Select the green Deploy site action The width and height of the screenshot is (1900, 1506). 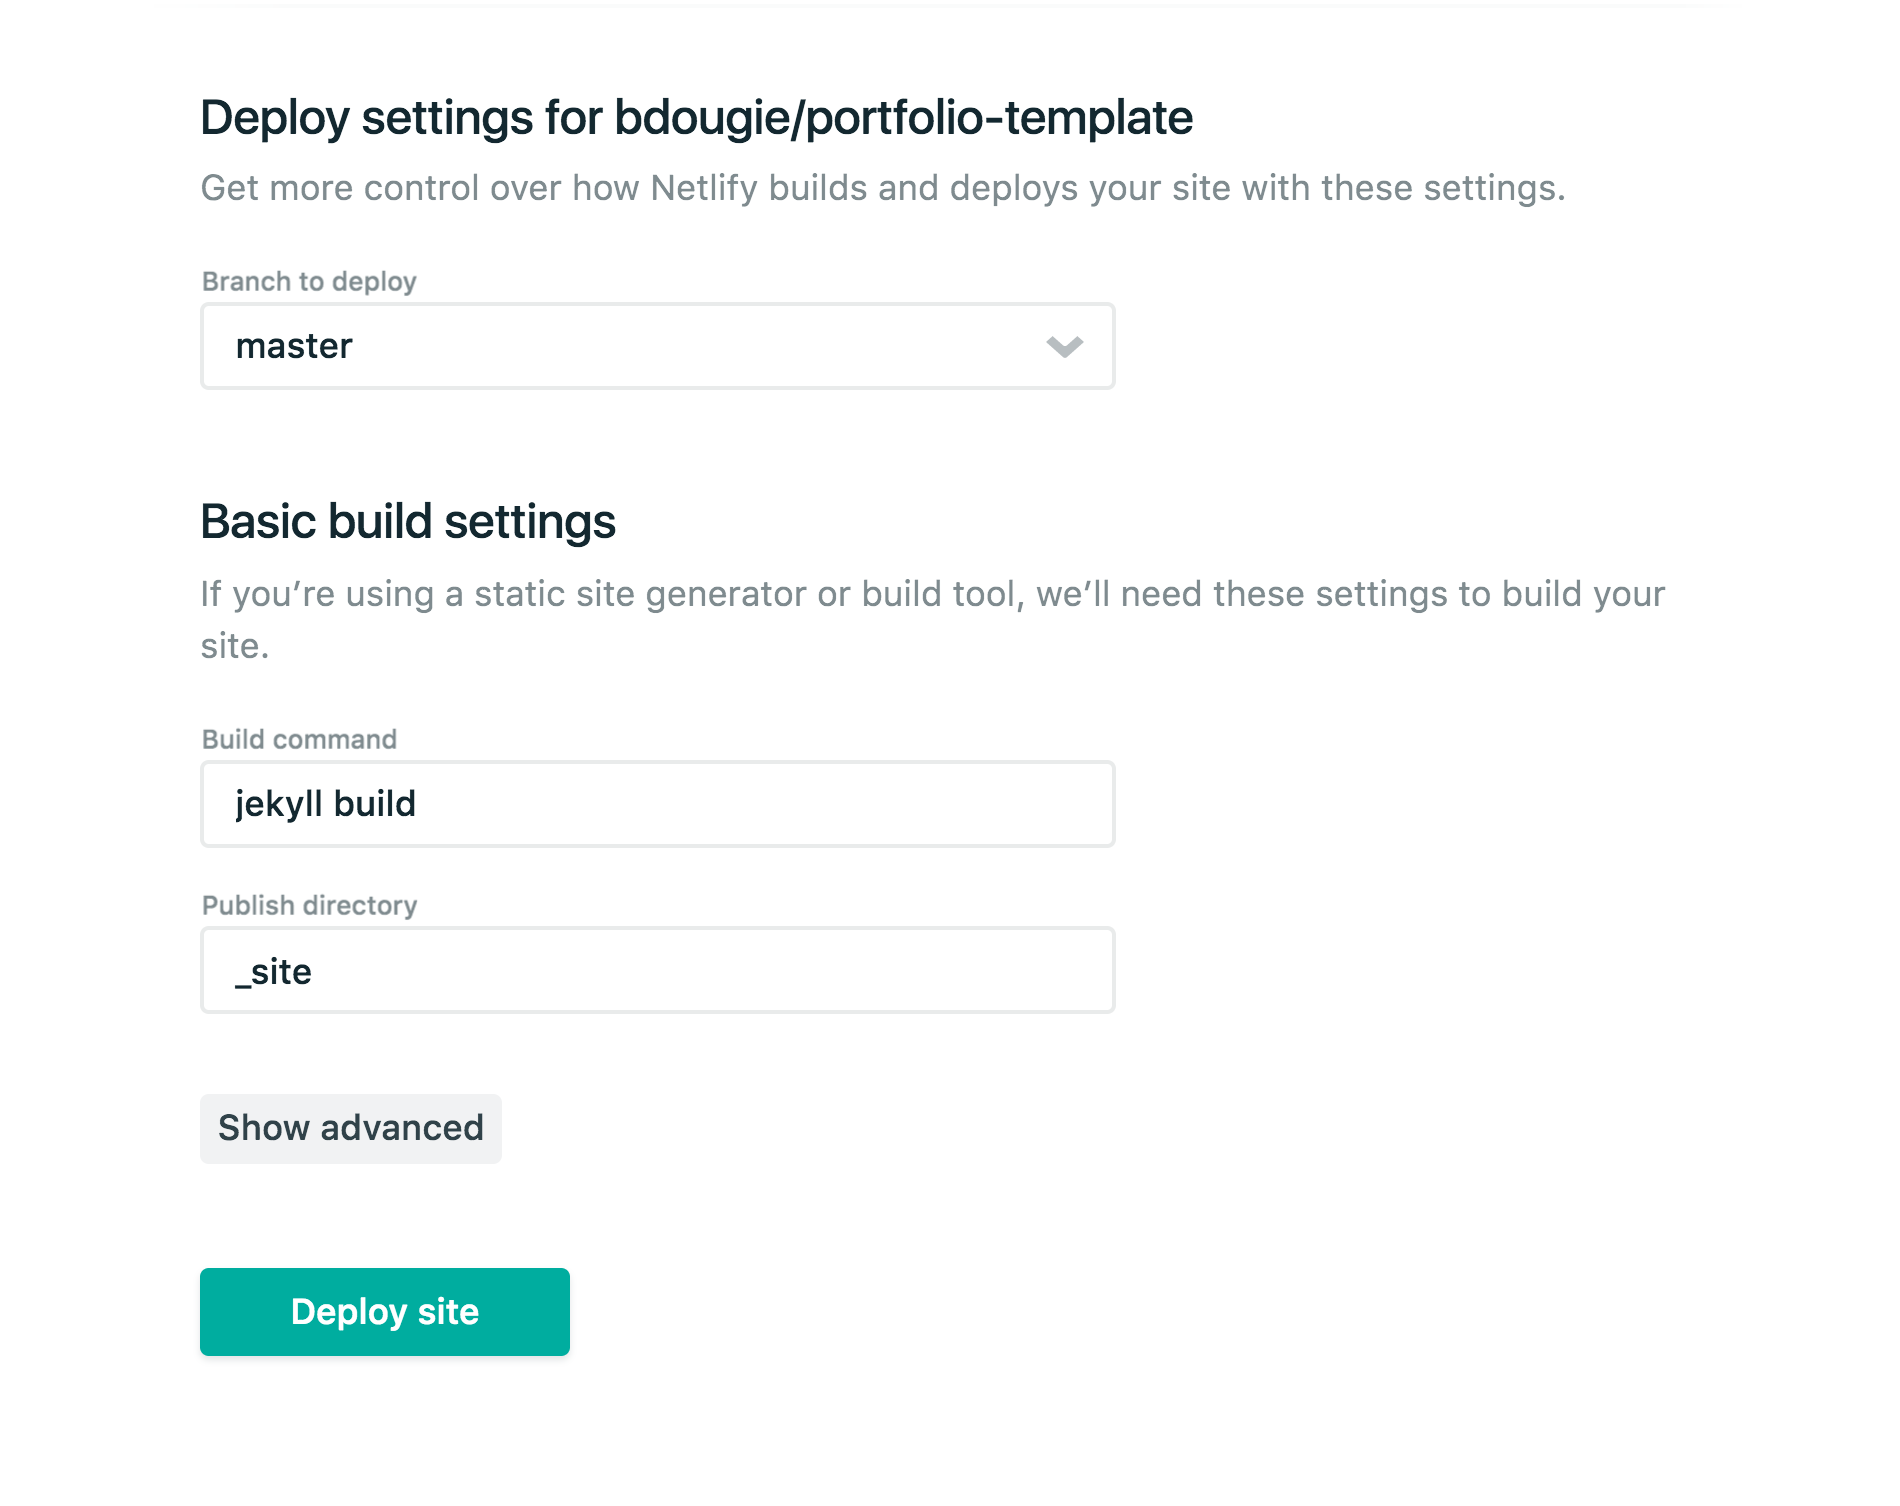pos(384,1311)
